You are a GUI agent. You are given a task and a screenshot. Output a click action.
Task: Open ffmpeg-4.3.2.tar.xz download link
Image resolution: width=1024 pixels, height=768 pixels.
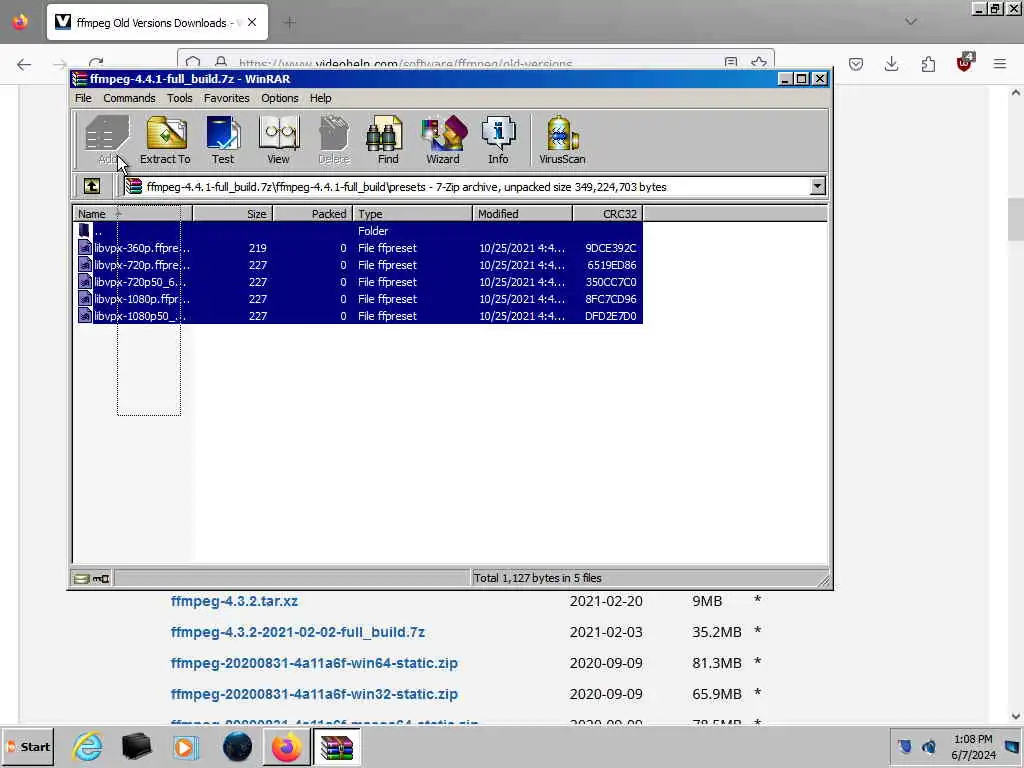tap(234, 601)
